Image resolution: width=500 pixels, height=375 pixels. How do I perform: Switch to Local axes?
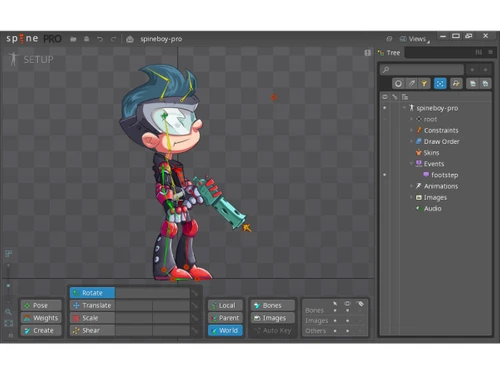pos(225,305)
